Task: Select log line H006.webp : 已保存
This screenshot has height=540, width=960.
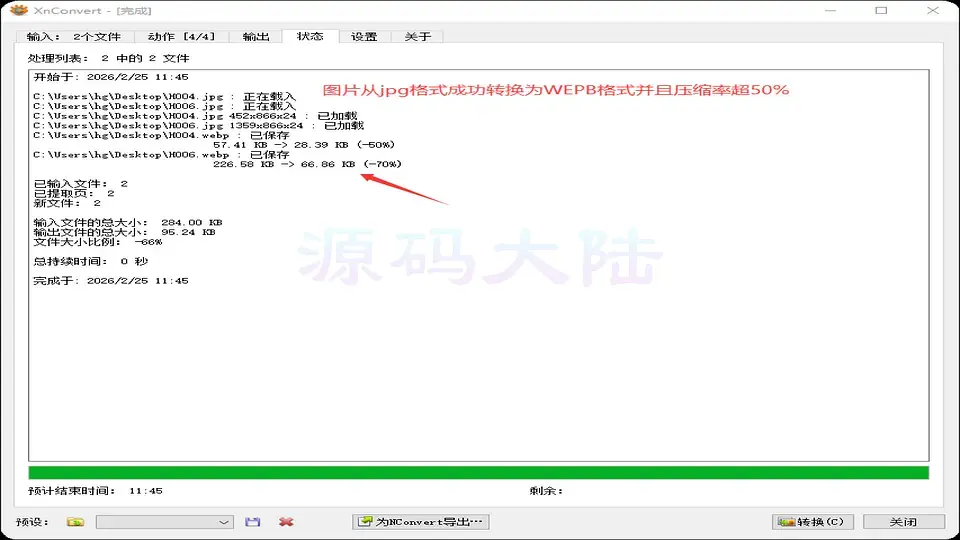Action: [162, 155]
